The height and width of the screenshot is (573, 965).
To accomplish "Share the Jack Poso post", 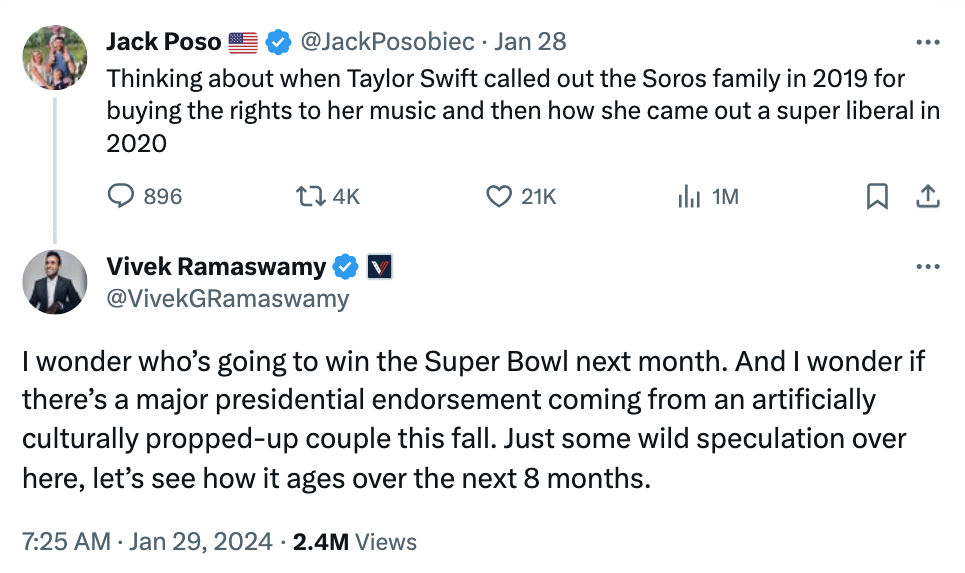I will tap(928, 197).
